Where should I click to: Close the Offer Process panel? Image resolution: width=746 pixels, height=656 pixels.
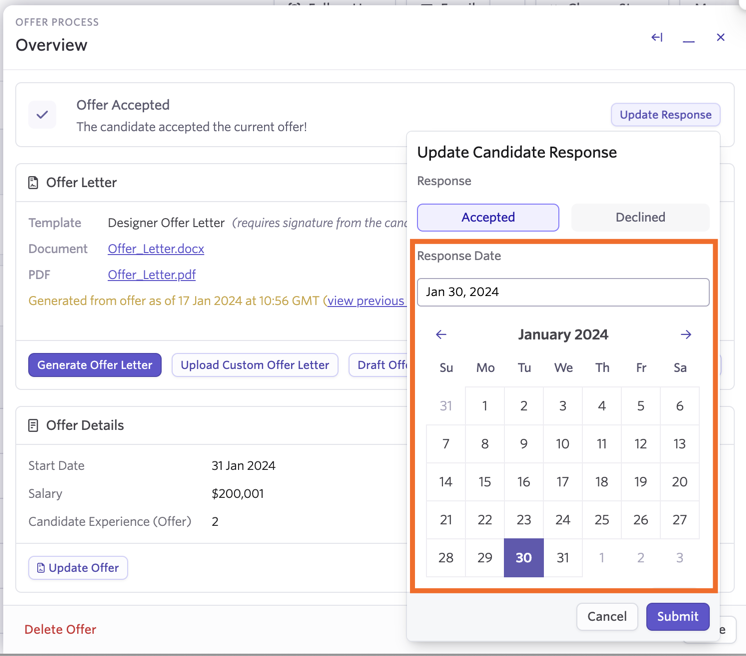(x=720, y=37)
